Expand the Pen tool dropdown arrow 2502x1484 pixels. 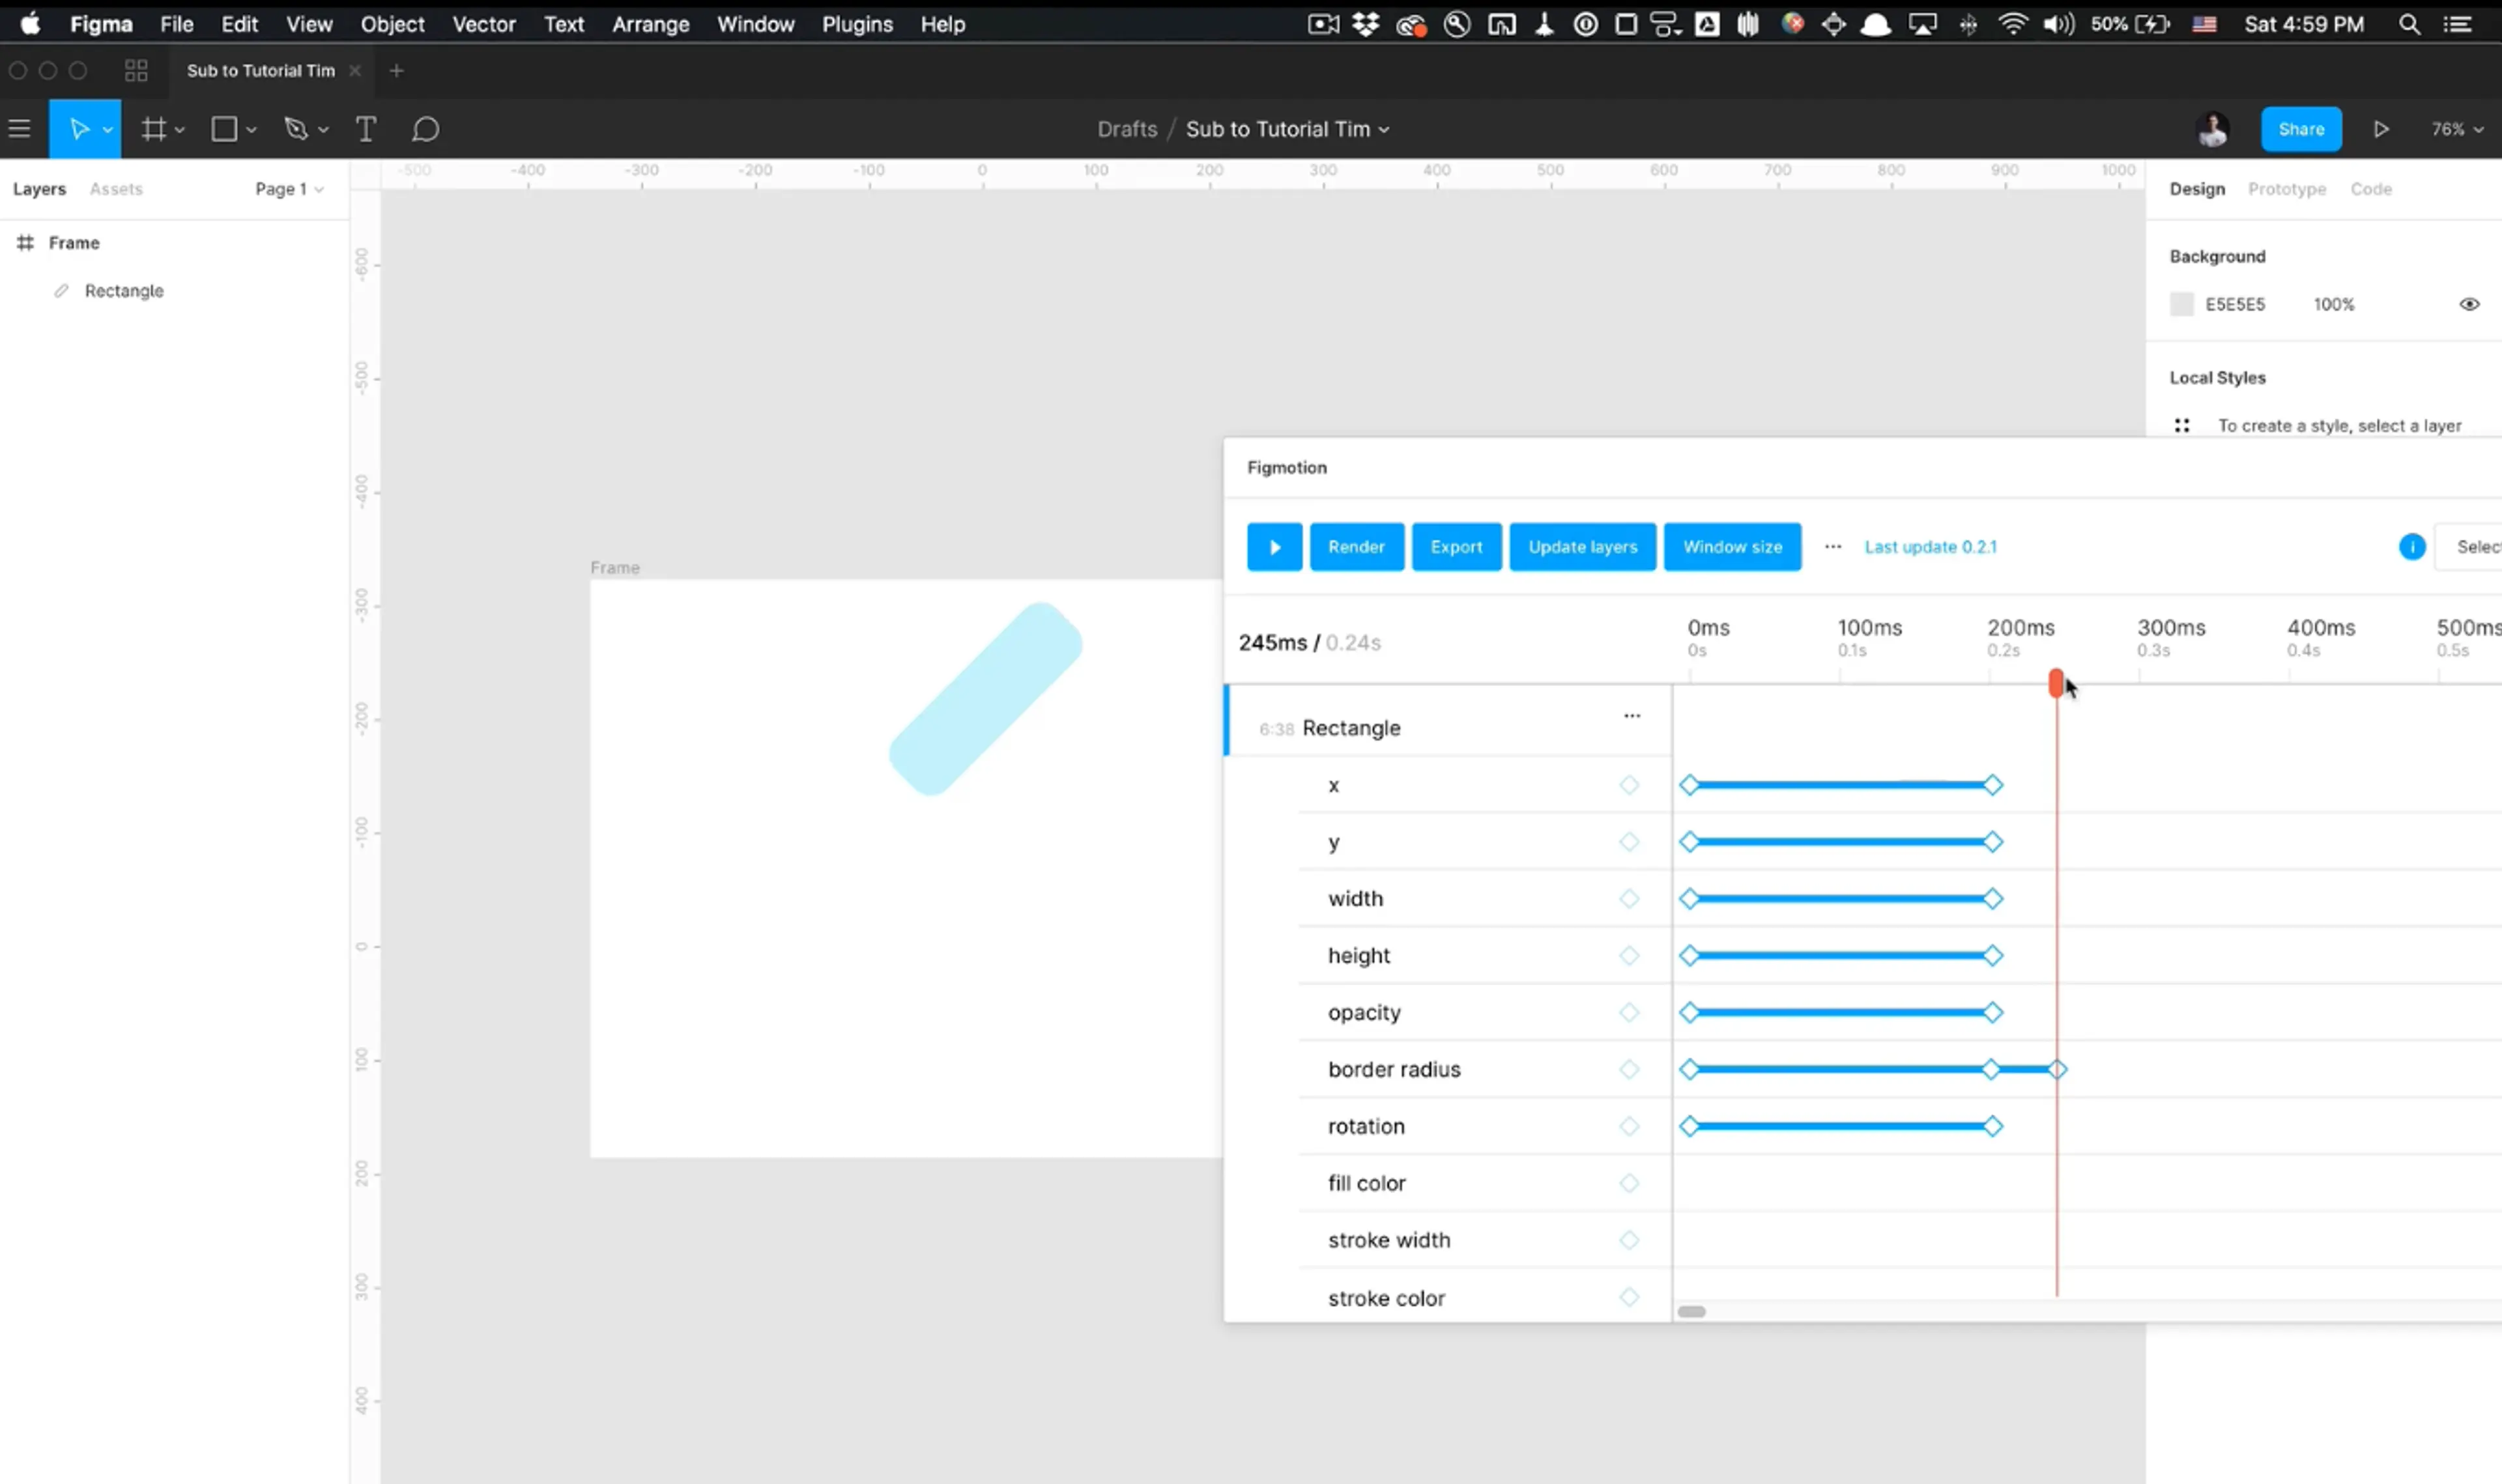pyautogui.click(x=323, y=130)
